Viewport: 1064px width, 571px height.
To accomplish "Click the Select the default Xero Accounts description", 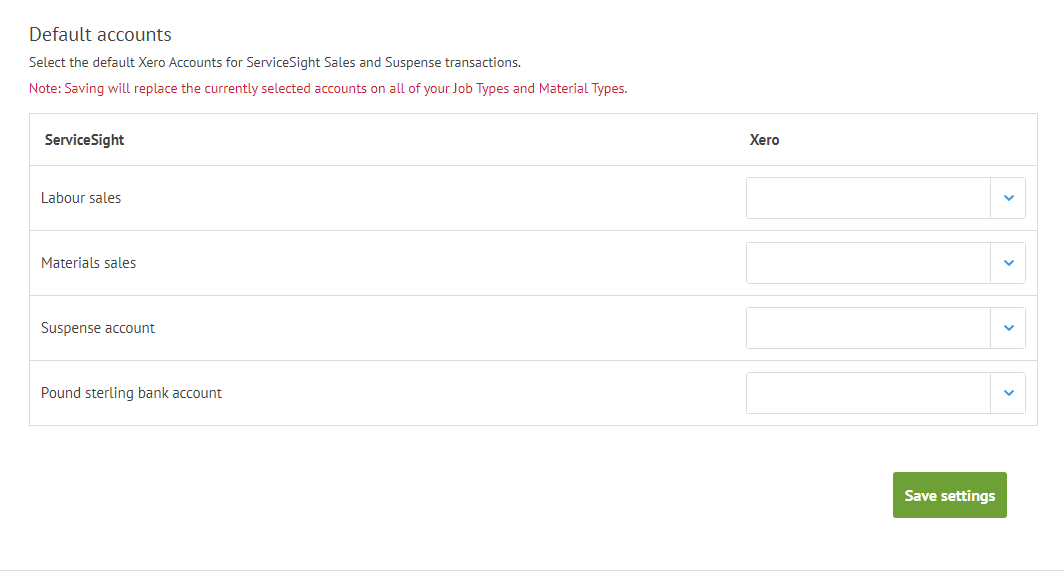I will (x=275, y=62).
